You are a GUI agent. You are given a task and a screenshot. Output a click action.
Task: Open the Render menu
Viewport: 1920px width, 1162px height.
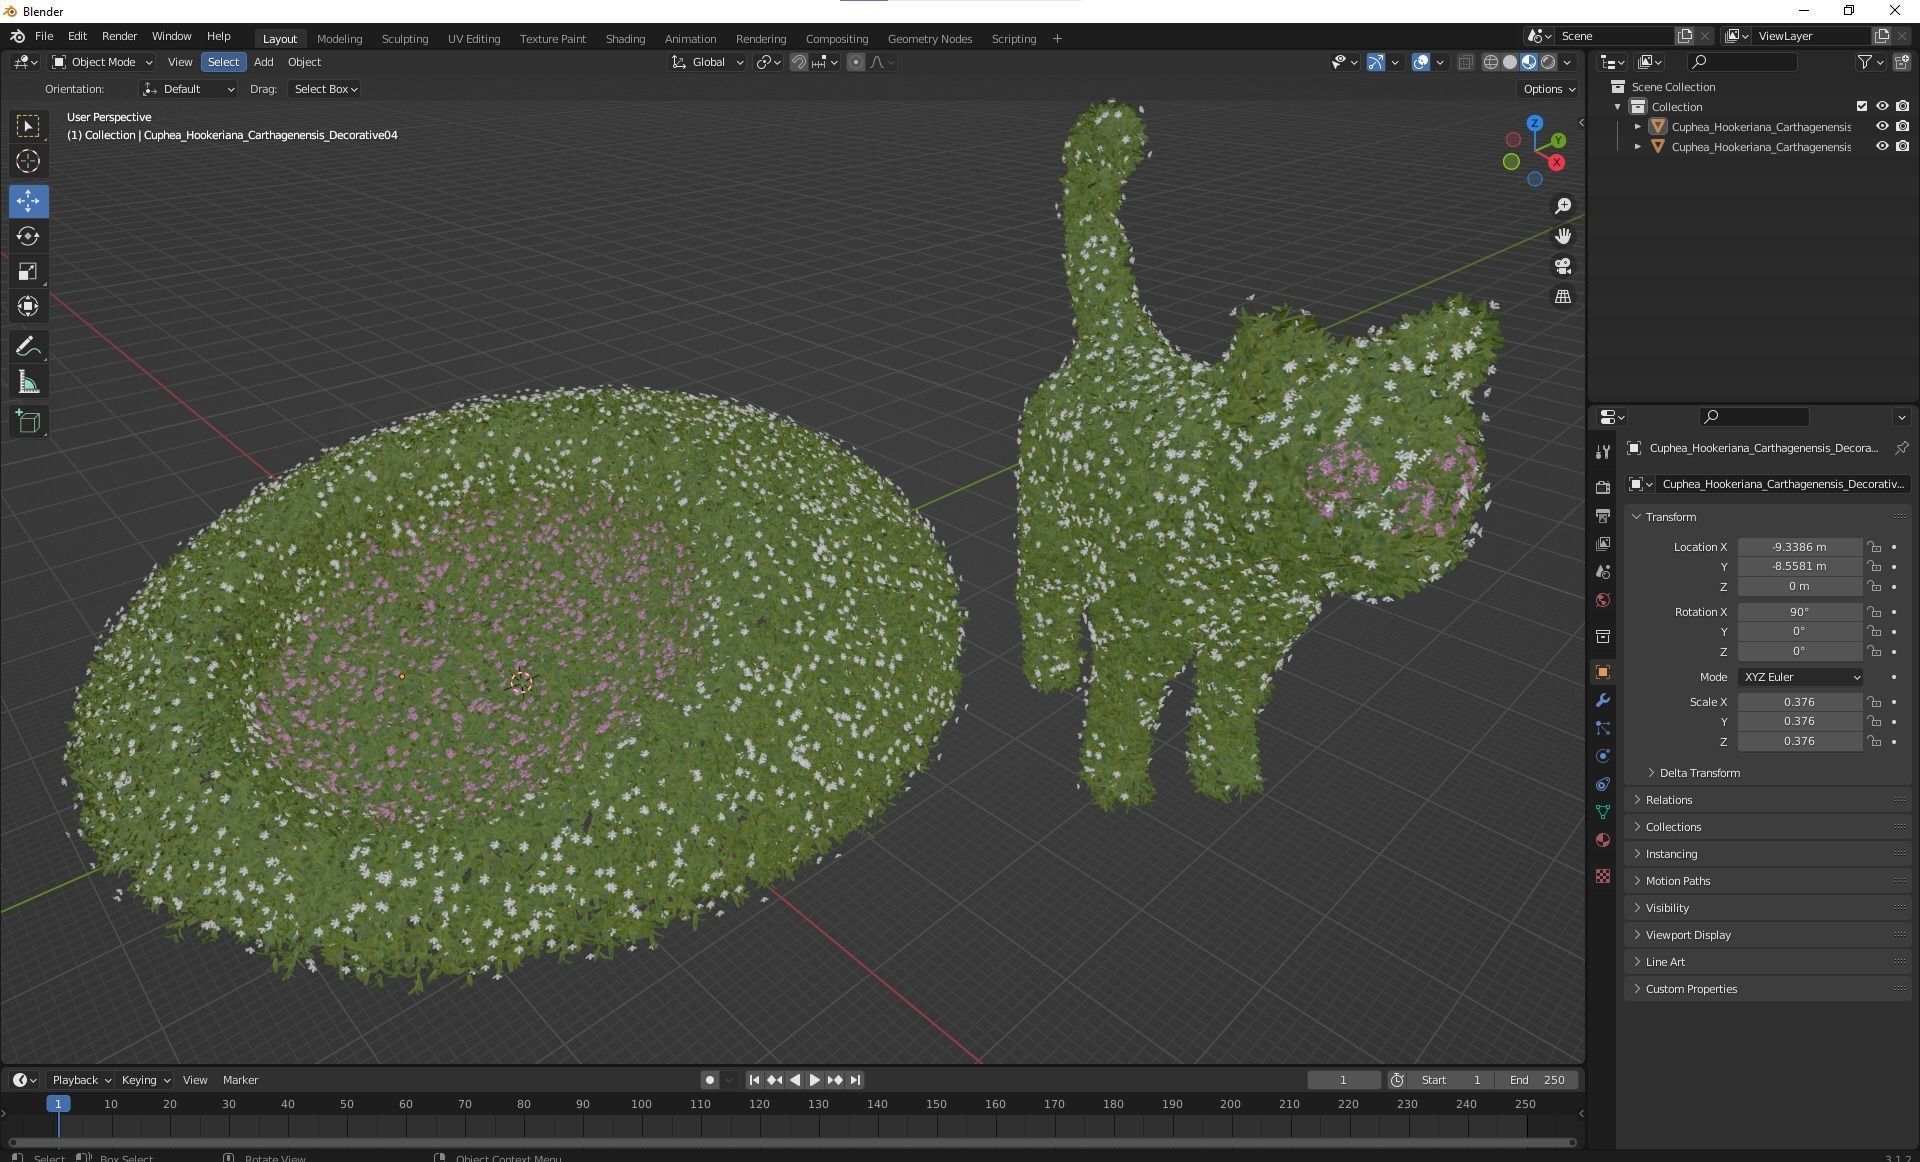(x=119, y=36)
